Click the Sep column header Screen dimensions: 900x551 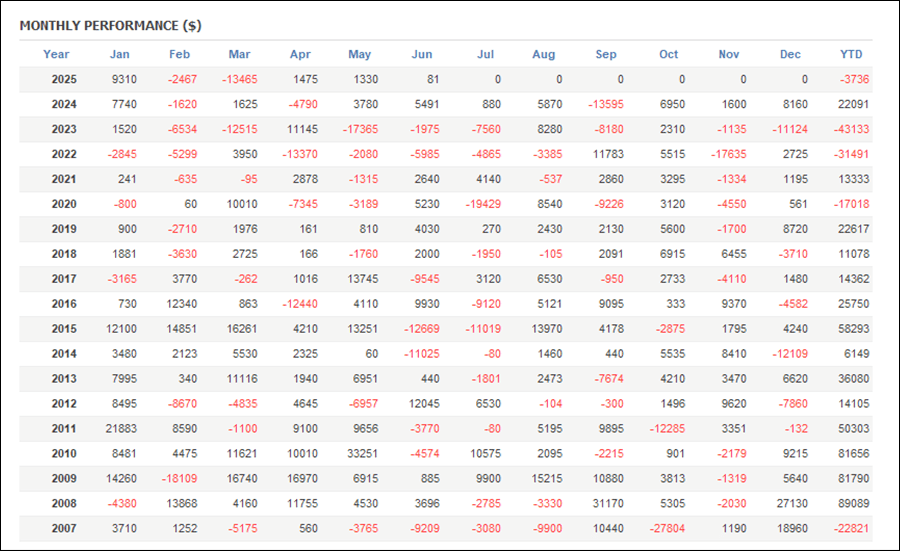(x=606, y=54)
